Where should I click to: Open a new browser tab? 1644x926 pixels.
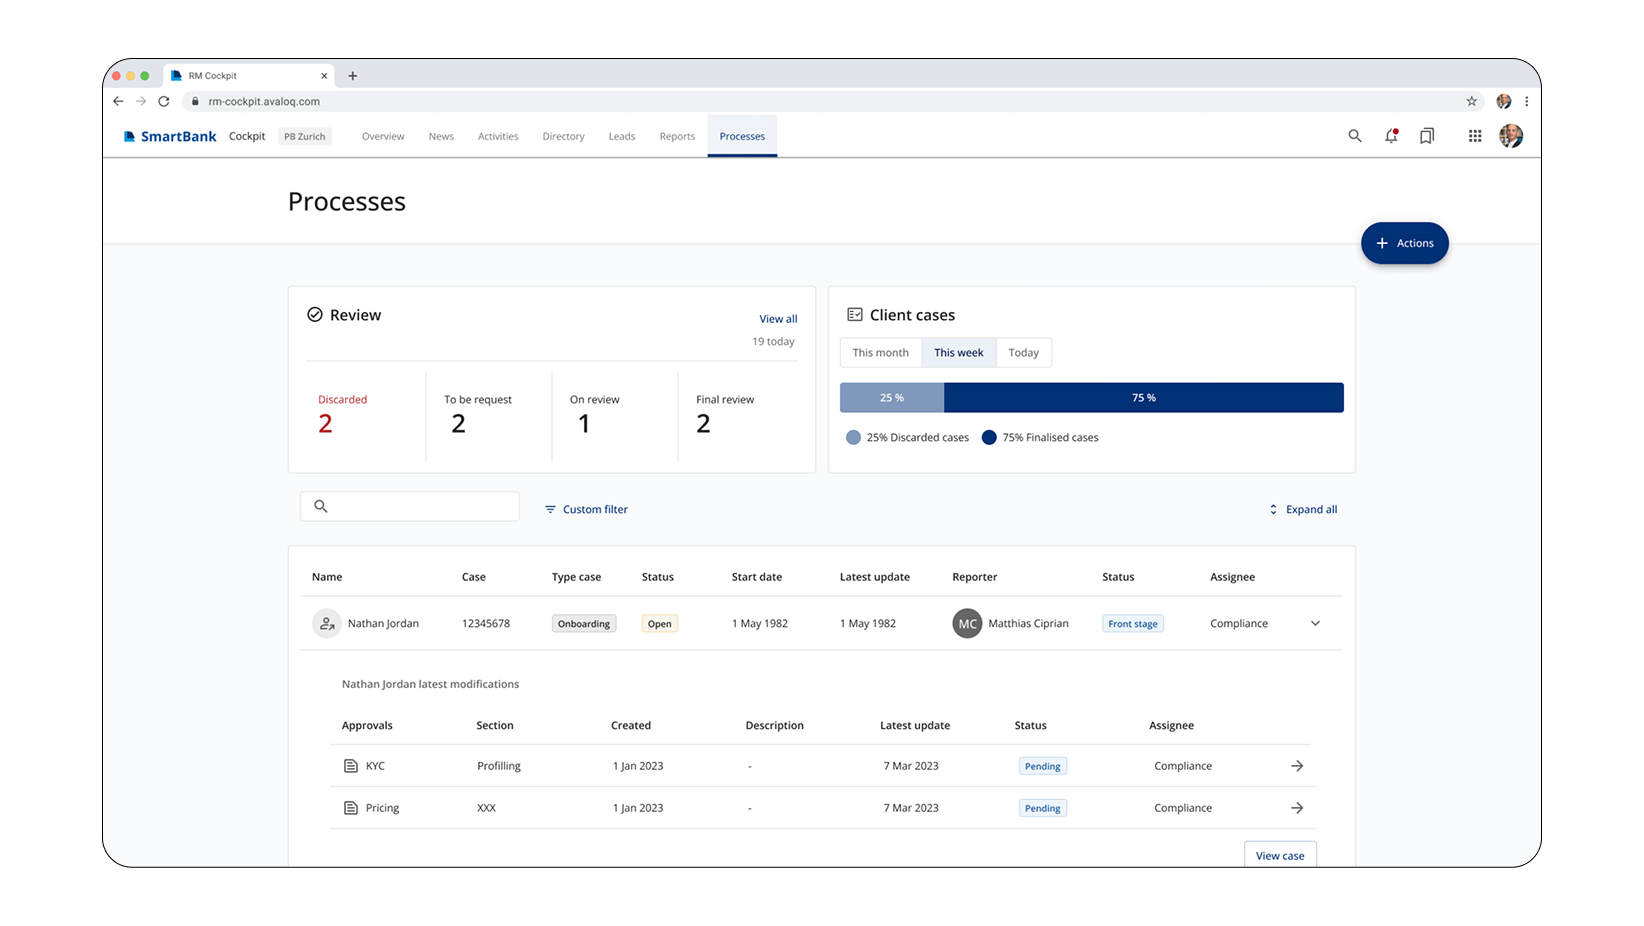click(352, 76)
